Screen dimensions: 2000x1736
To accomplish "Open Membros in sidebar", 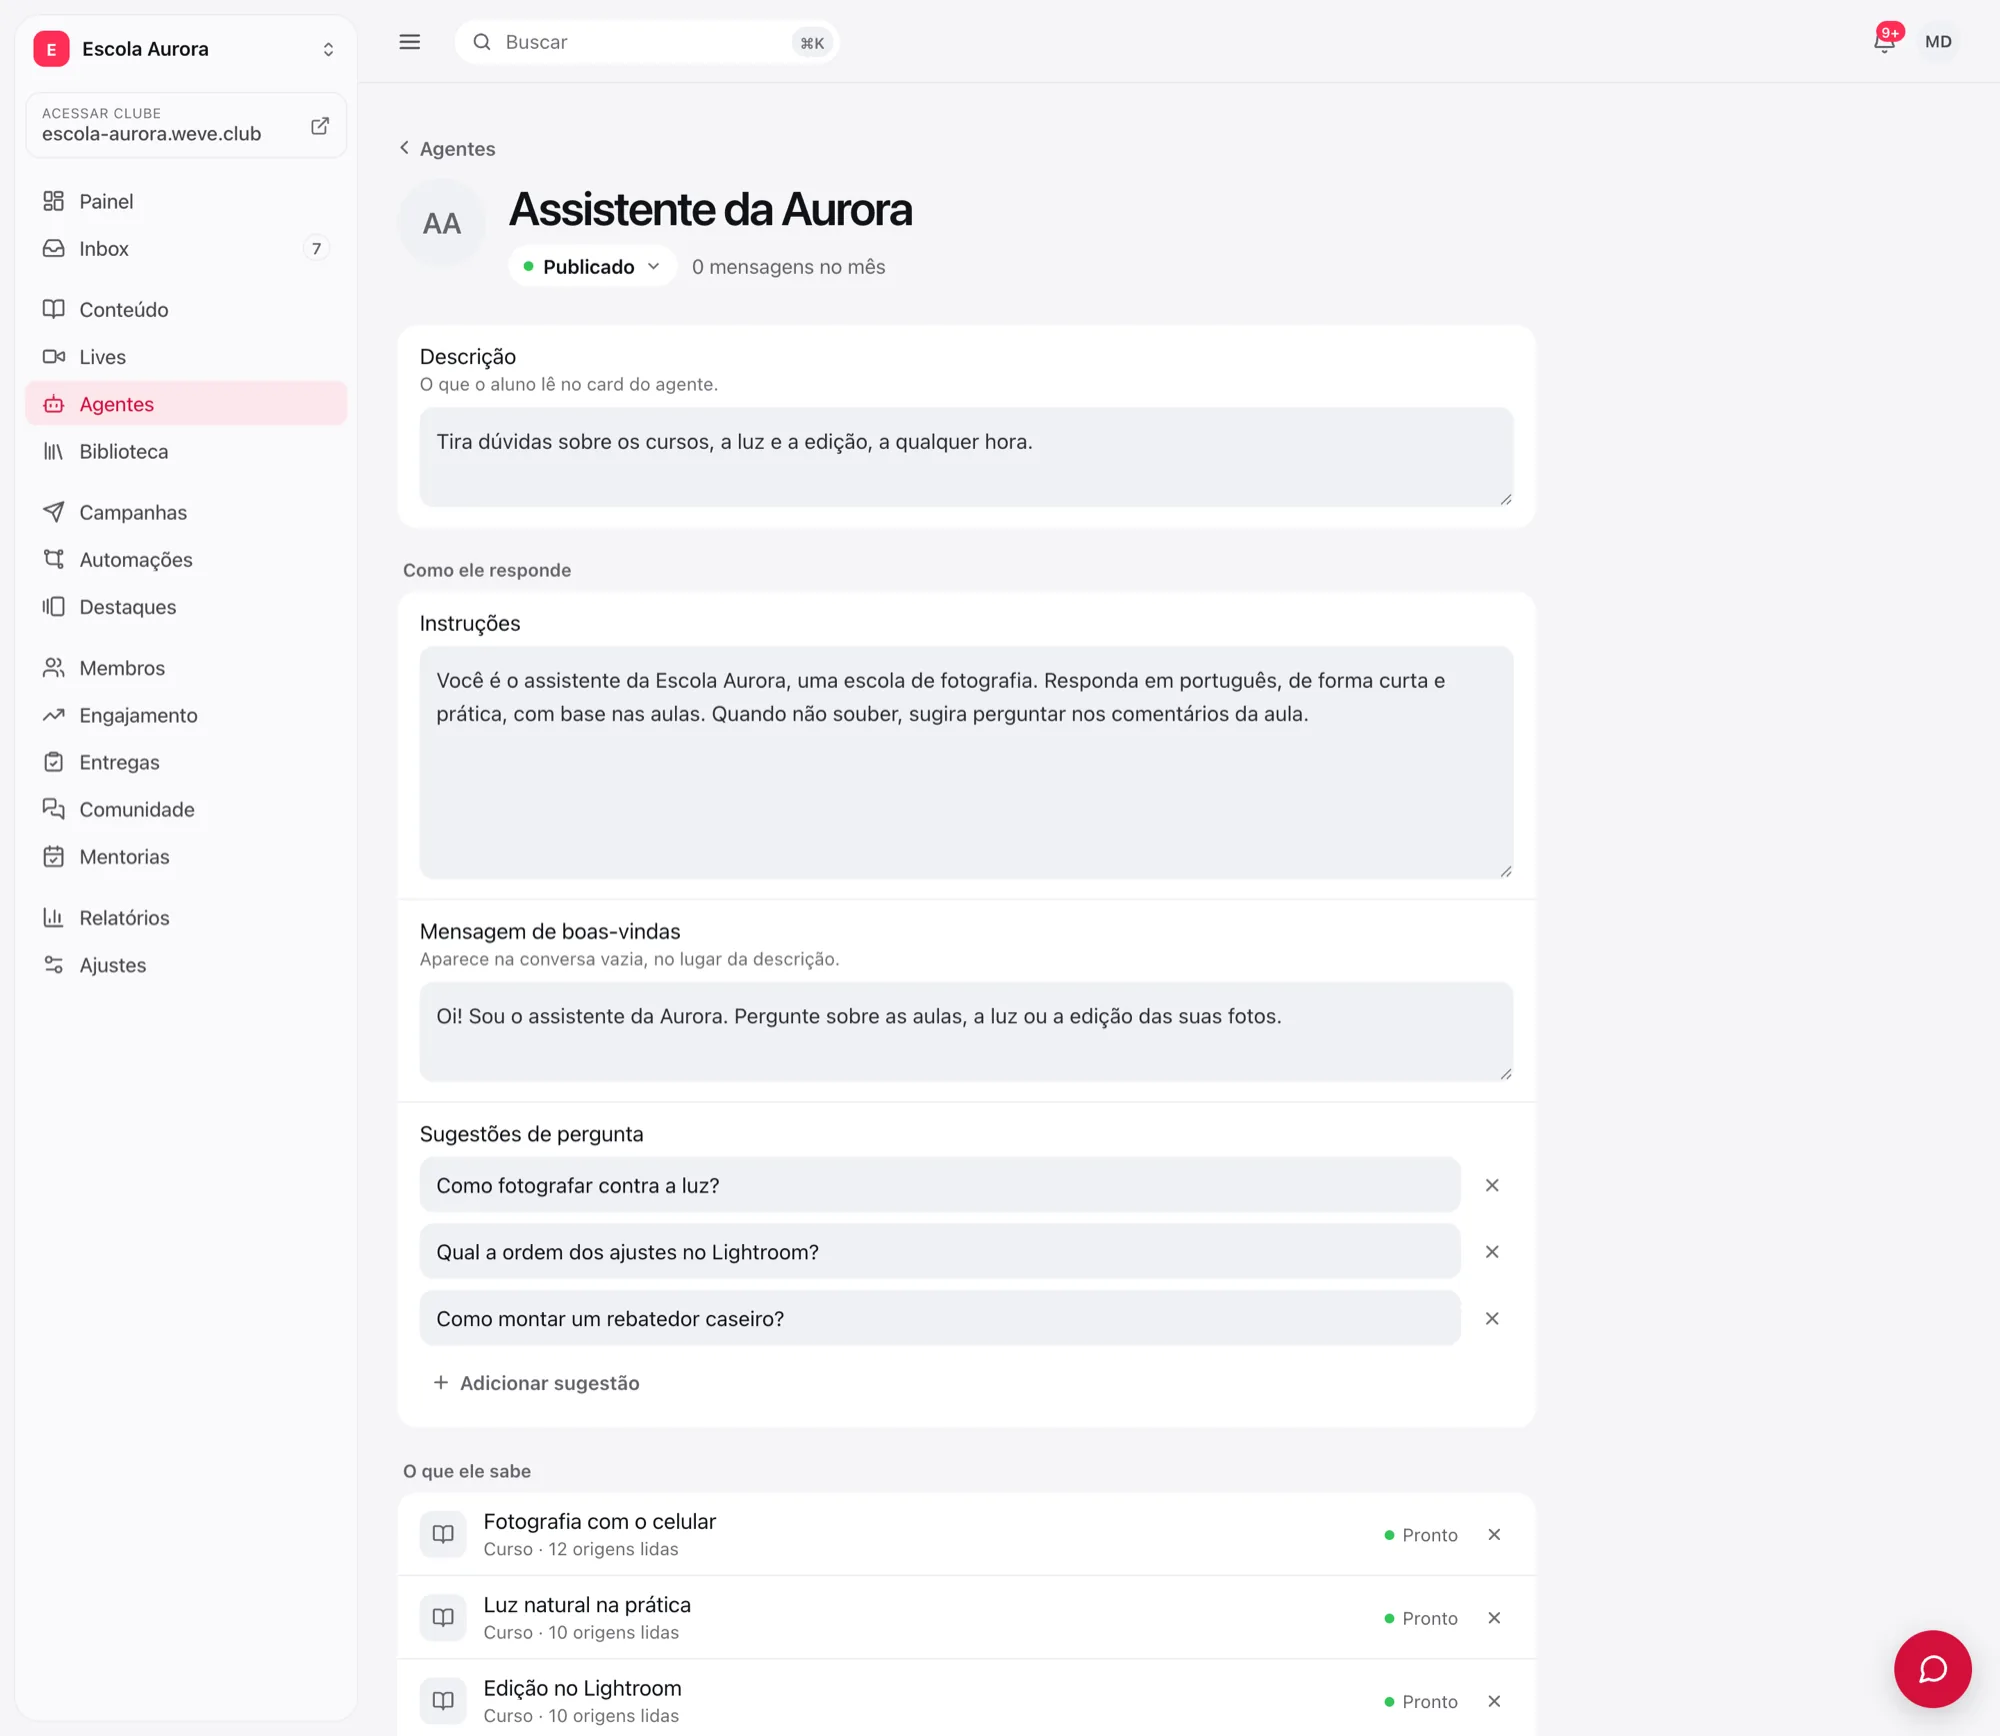I will 186,668.
